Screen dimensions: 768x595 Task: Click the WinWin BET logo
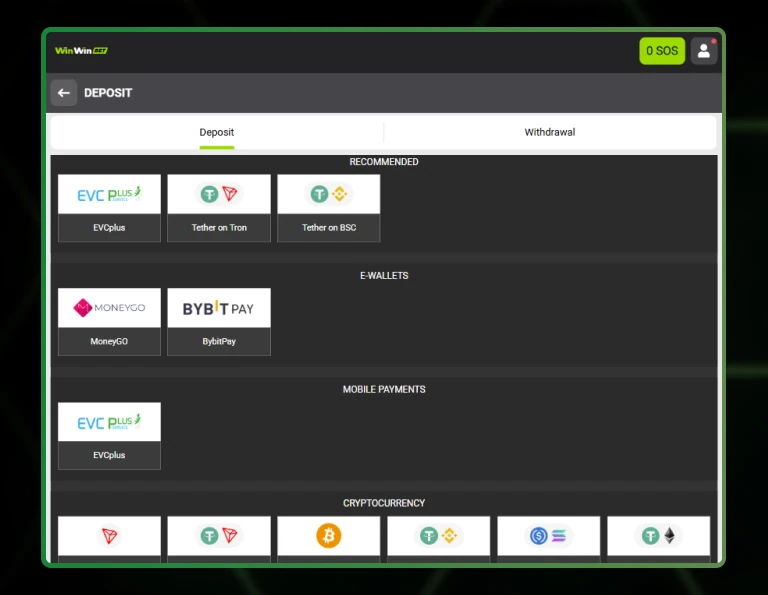[81, 50]
